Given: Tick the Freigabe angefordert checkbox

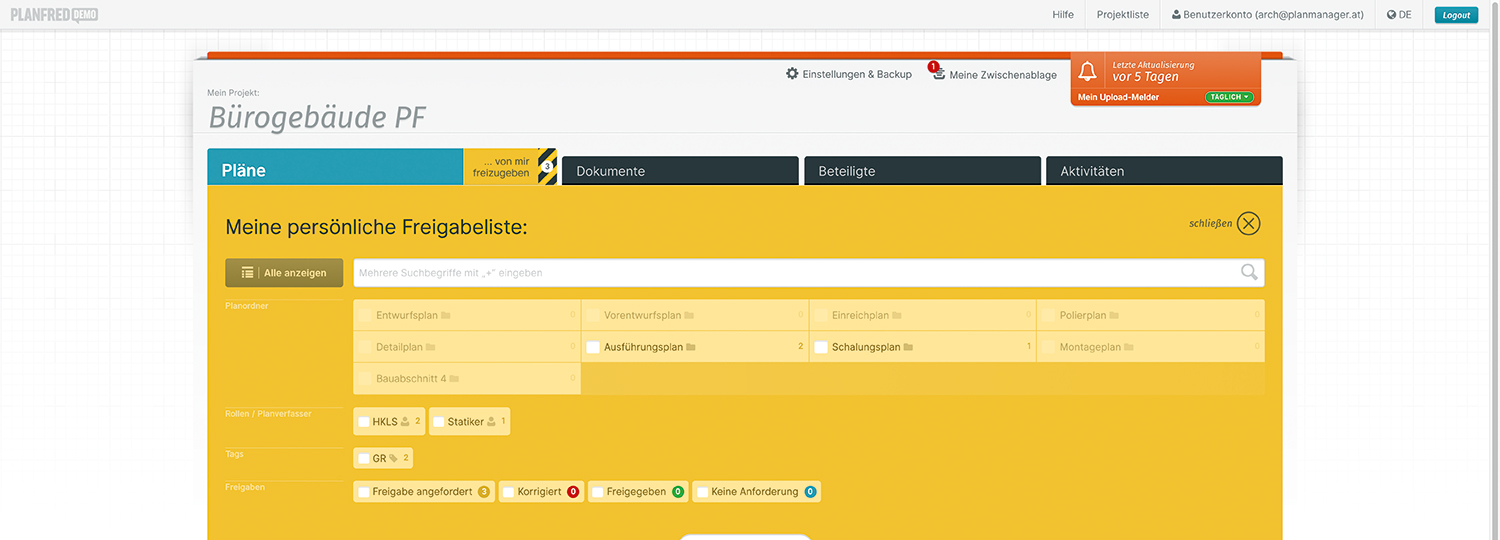Looking at the screenshot, I should (x=364, y=492).
